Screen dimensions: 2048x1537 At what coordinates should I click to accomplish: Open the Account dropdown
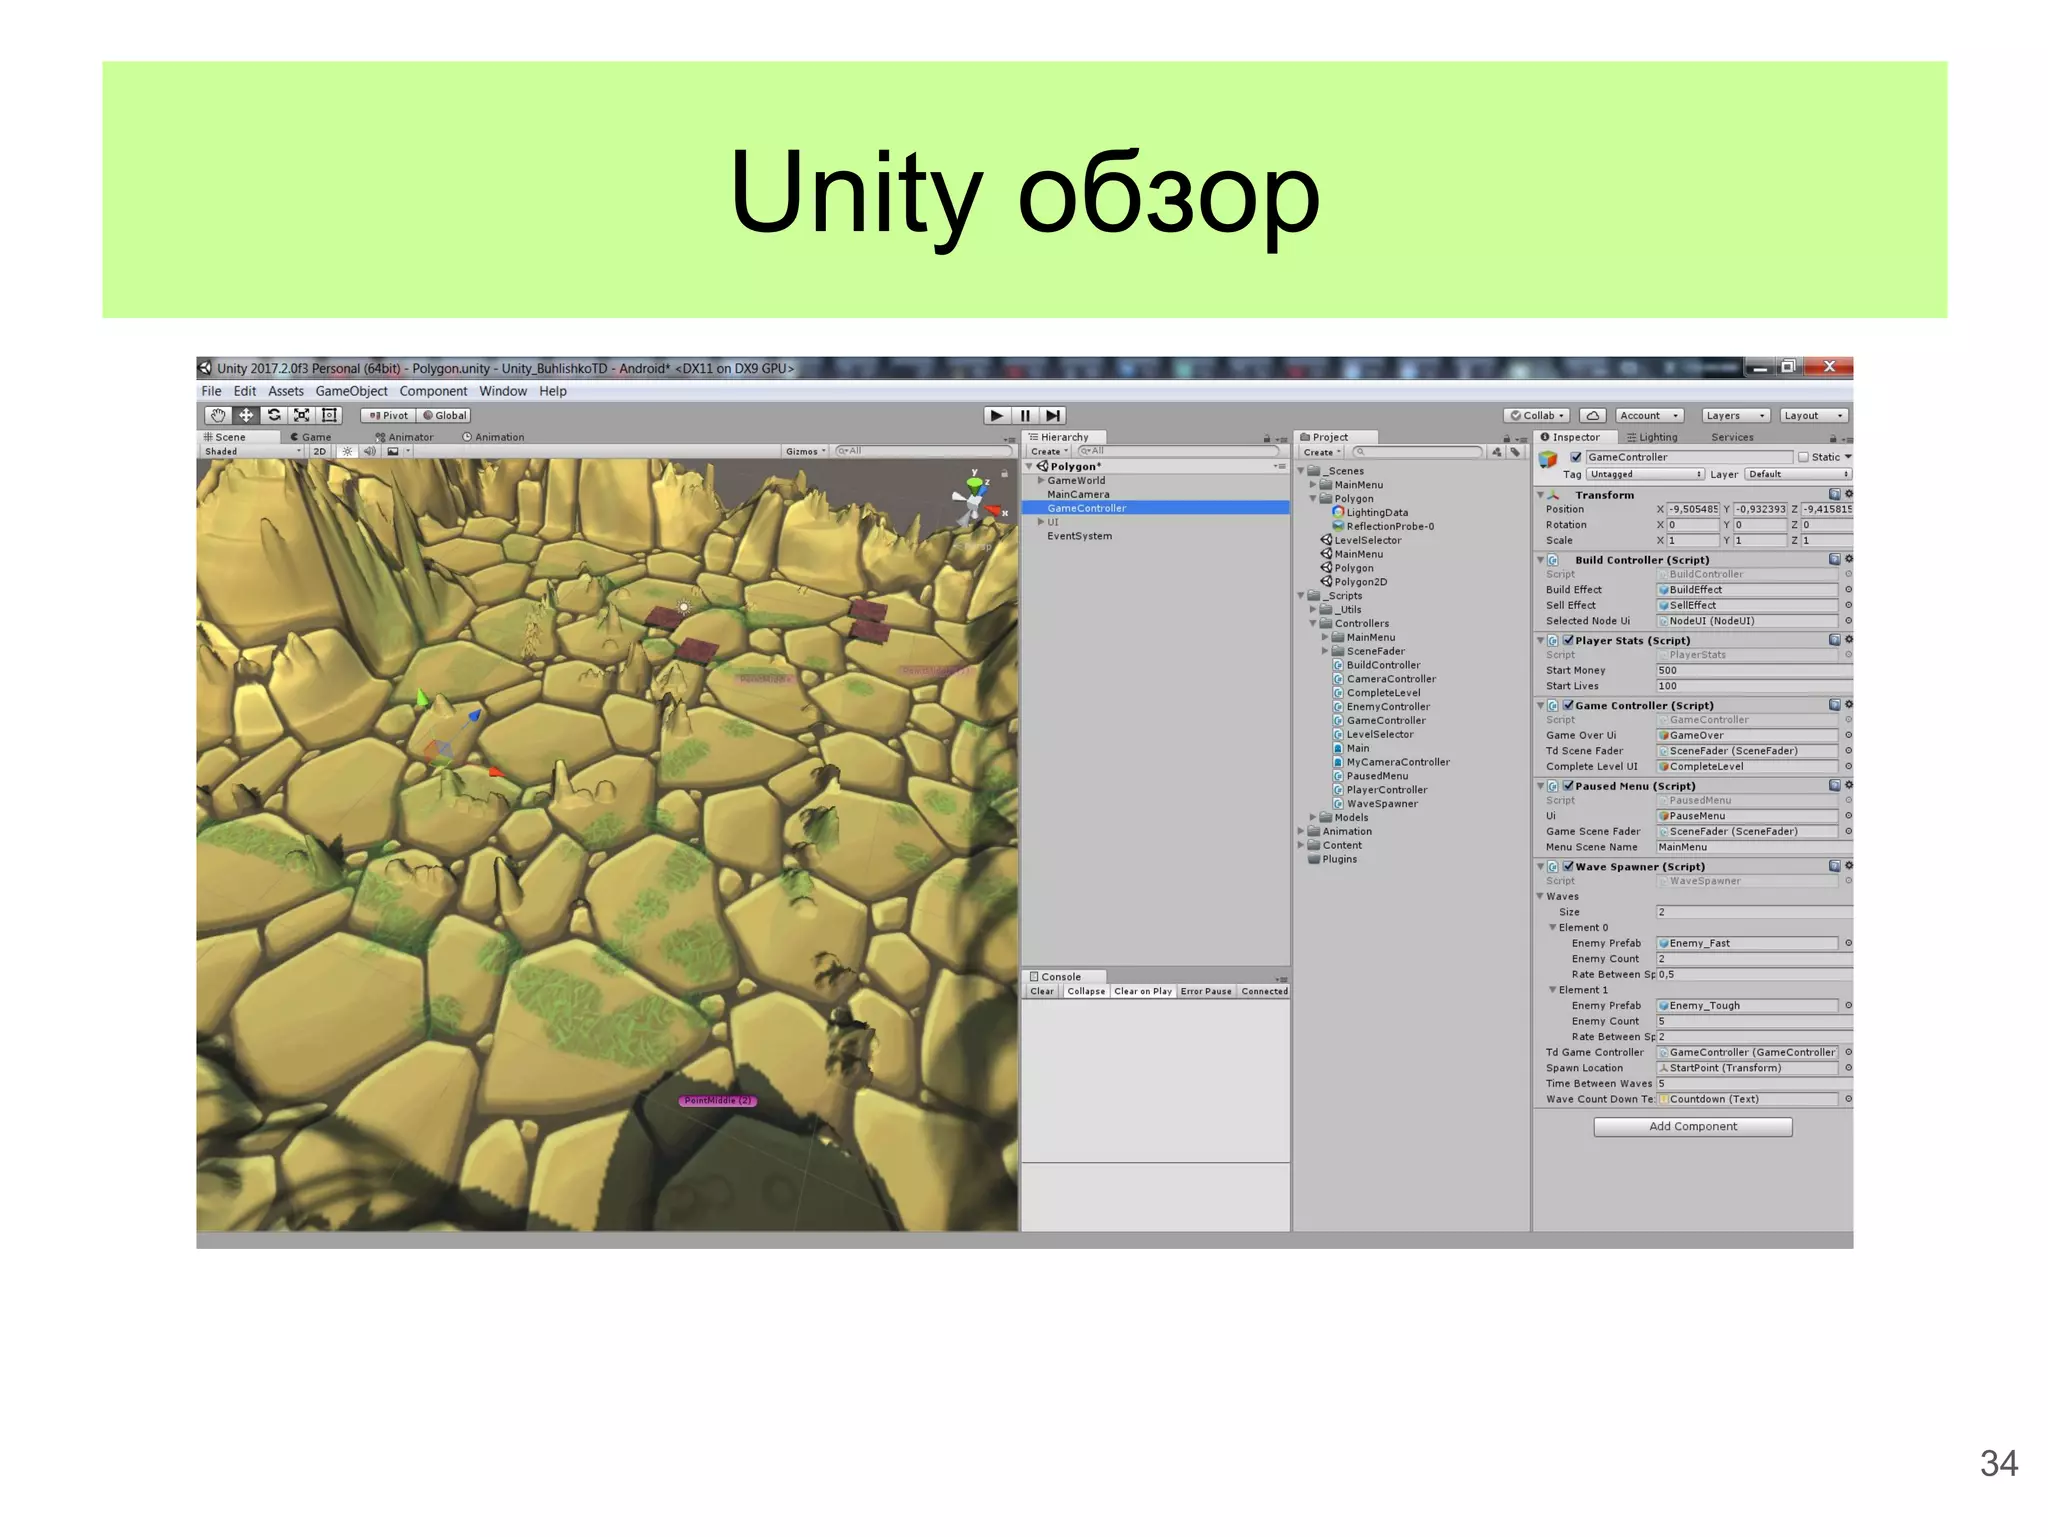pyautogui.click(x=1648, y=415)
